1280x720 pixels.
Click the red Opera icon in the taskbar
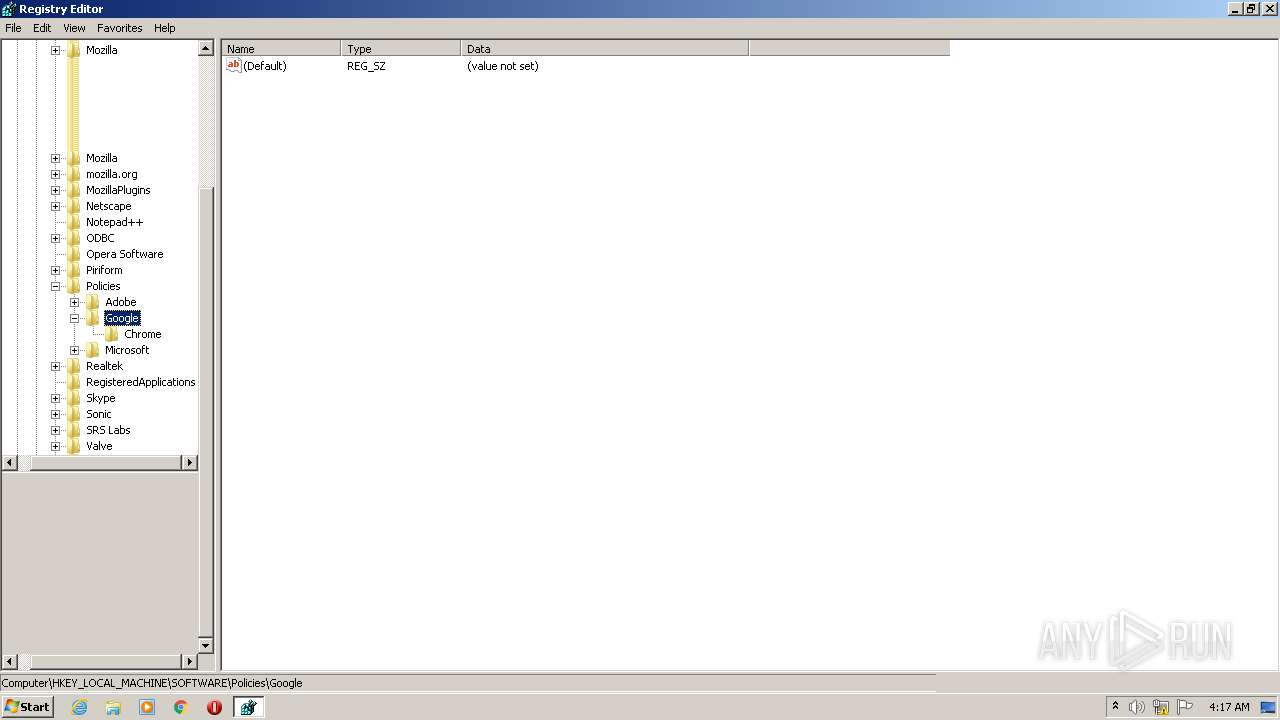[214, 707]
